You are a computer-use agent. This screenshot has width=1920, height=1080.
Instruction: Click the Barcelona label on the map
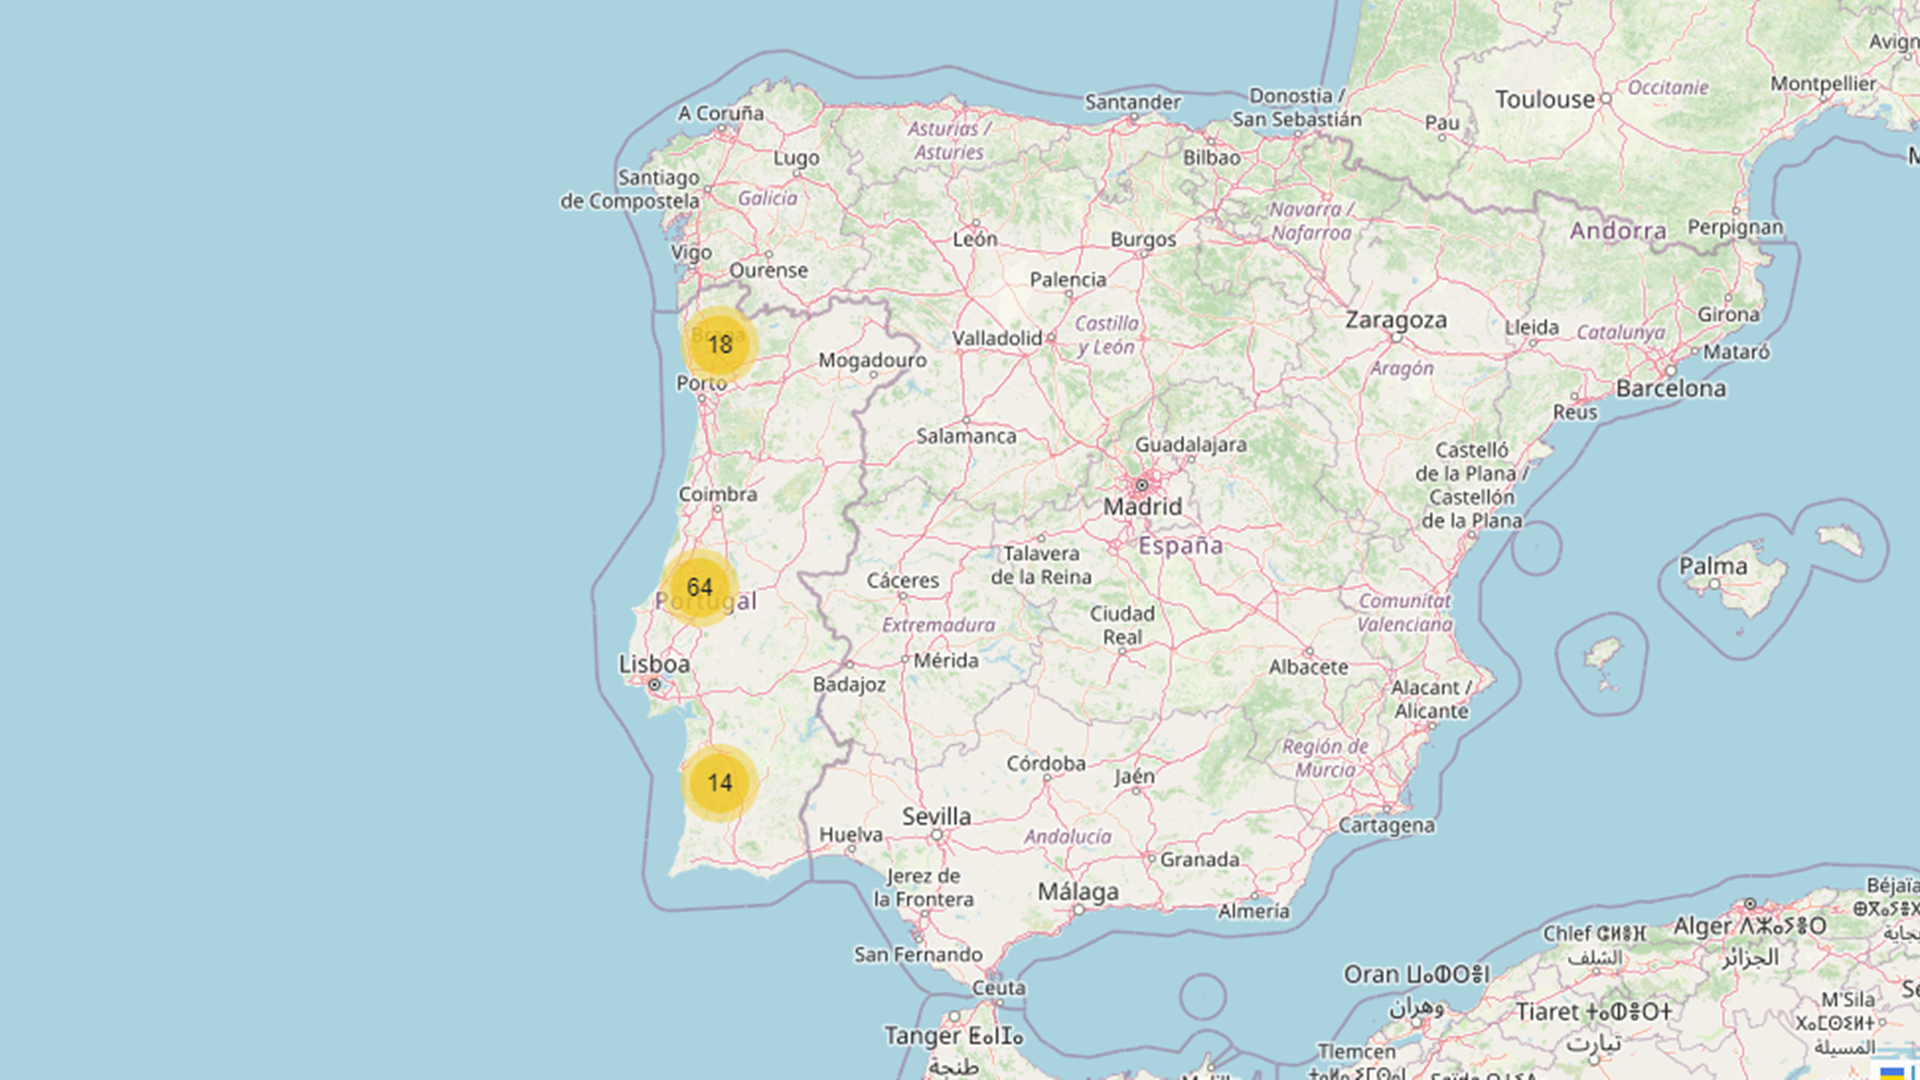coord(1670,388)
